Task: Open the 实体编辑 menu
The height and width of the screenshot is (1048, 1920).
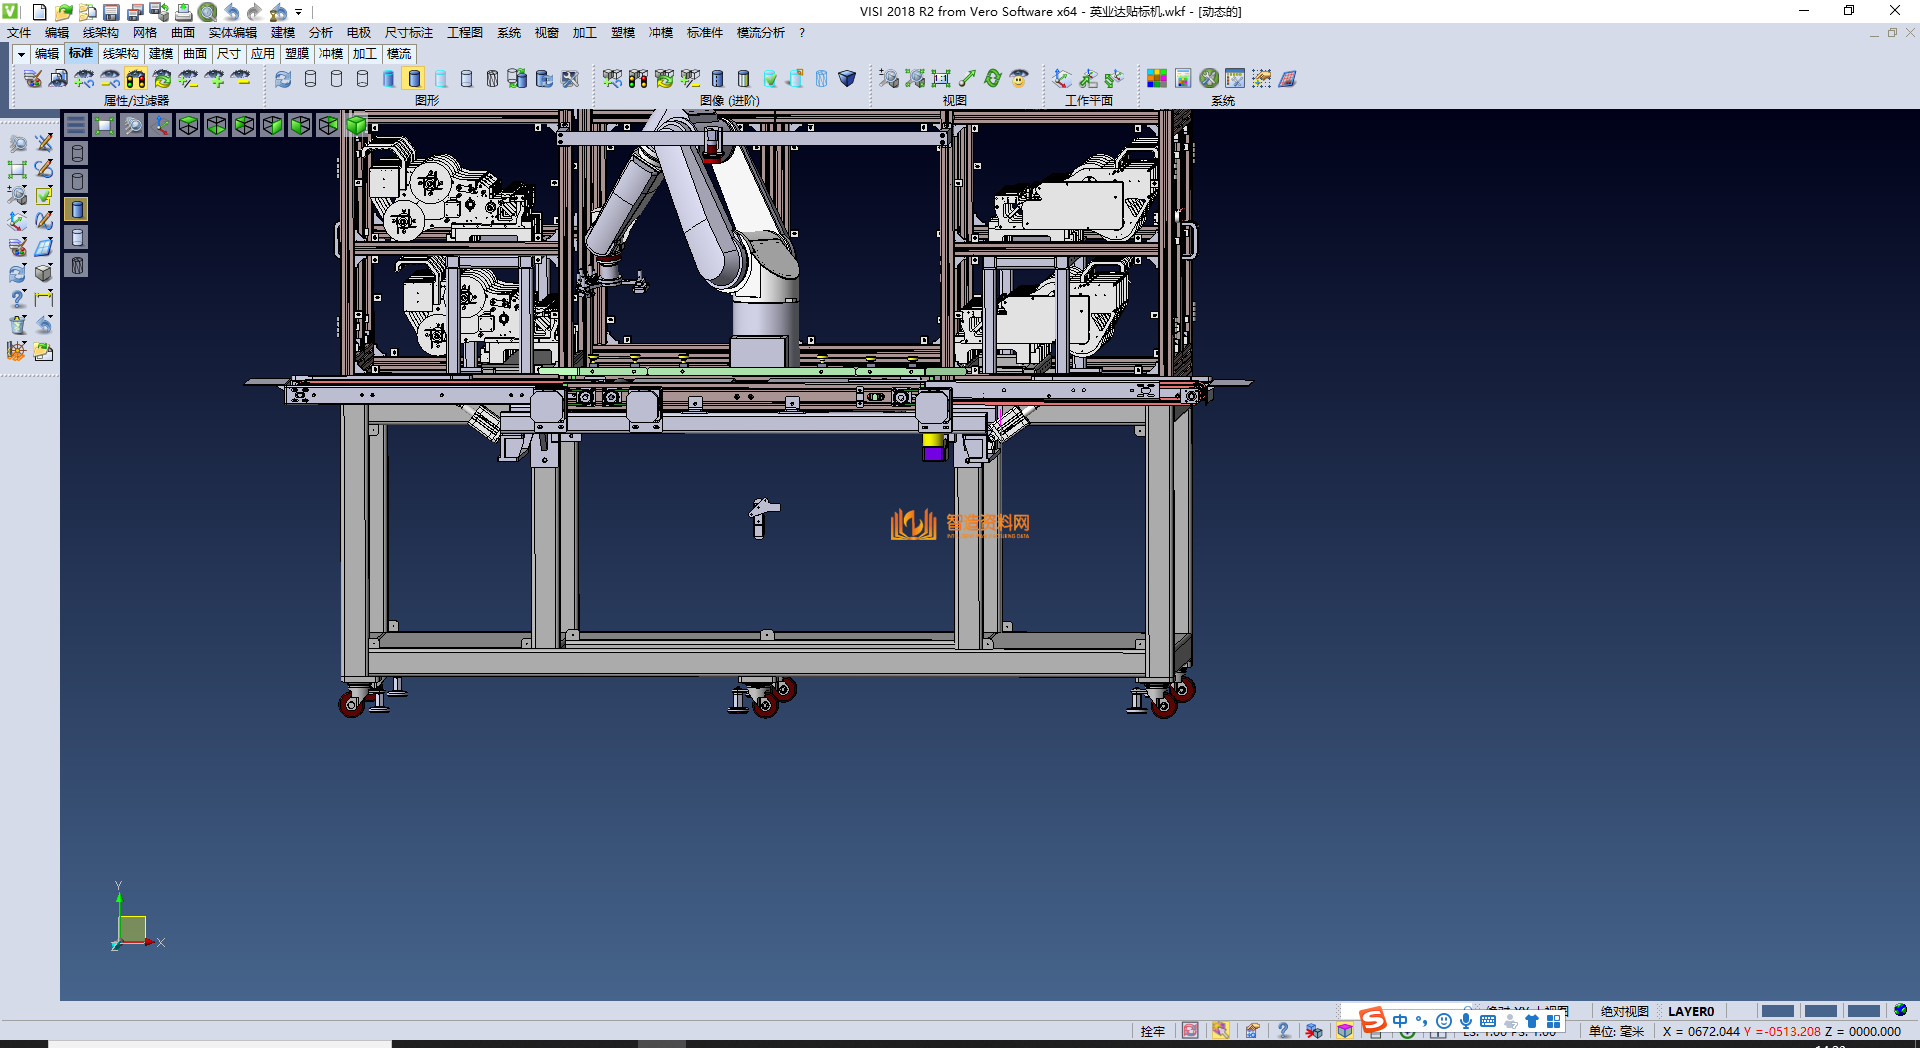Action: coord(232,33)
